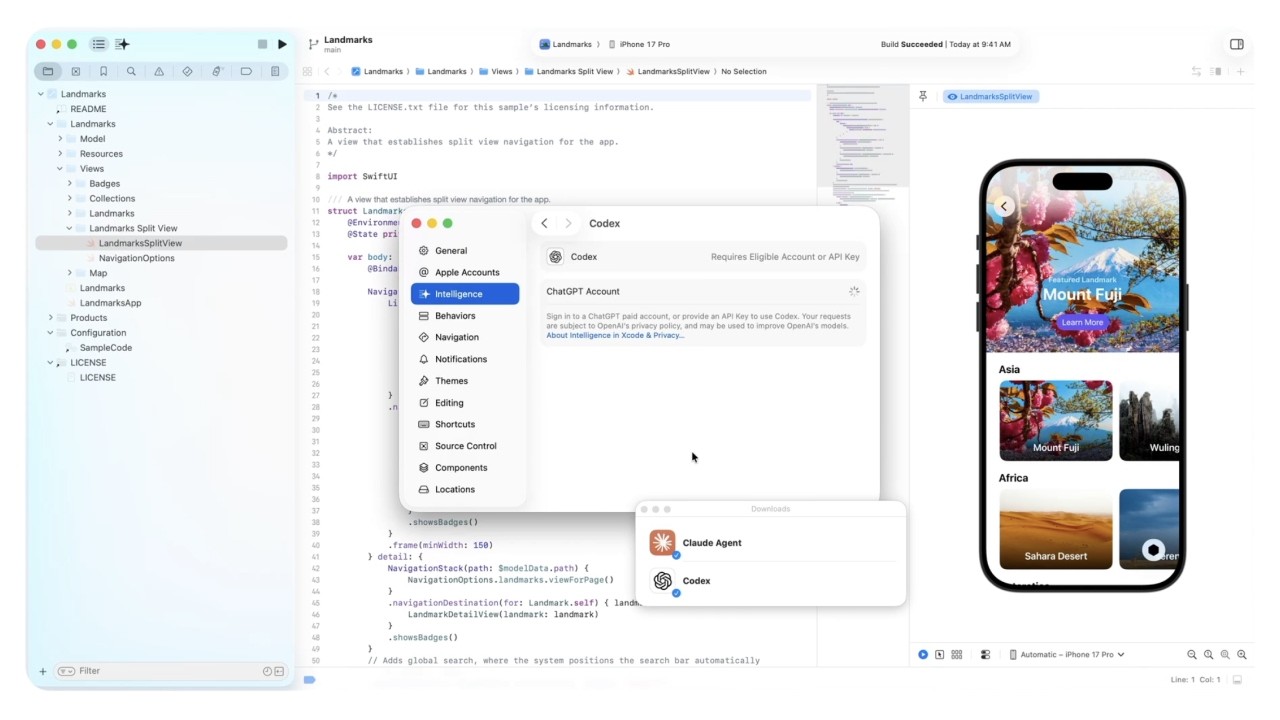
Task: Open the test navigator diamond icon
Action: point(187,72)
